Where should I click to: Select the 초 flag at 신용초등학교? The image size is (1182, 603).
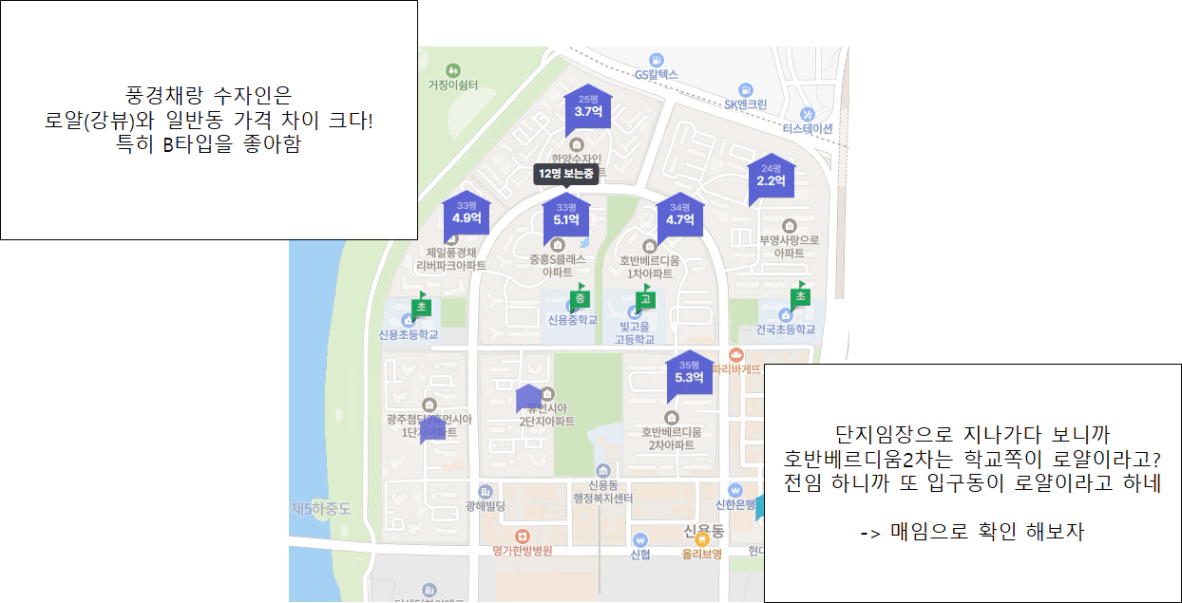tap(421, 306)
